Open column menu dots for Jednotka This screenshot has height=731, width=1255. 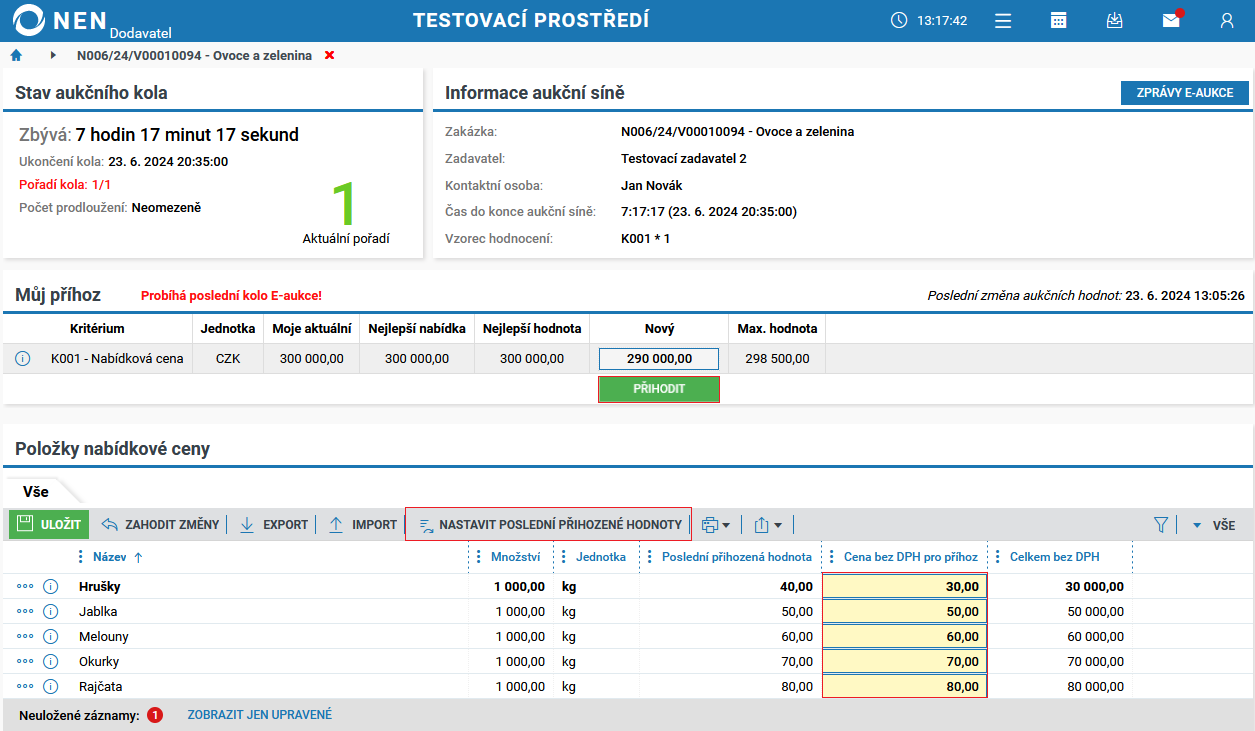[564, 557]
